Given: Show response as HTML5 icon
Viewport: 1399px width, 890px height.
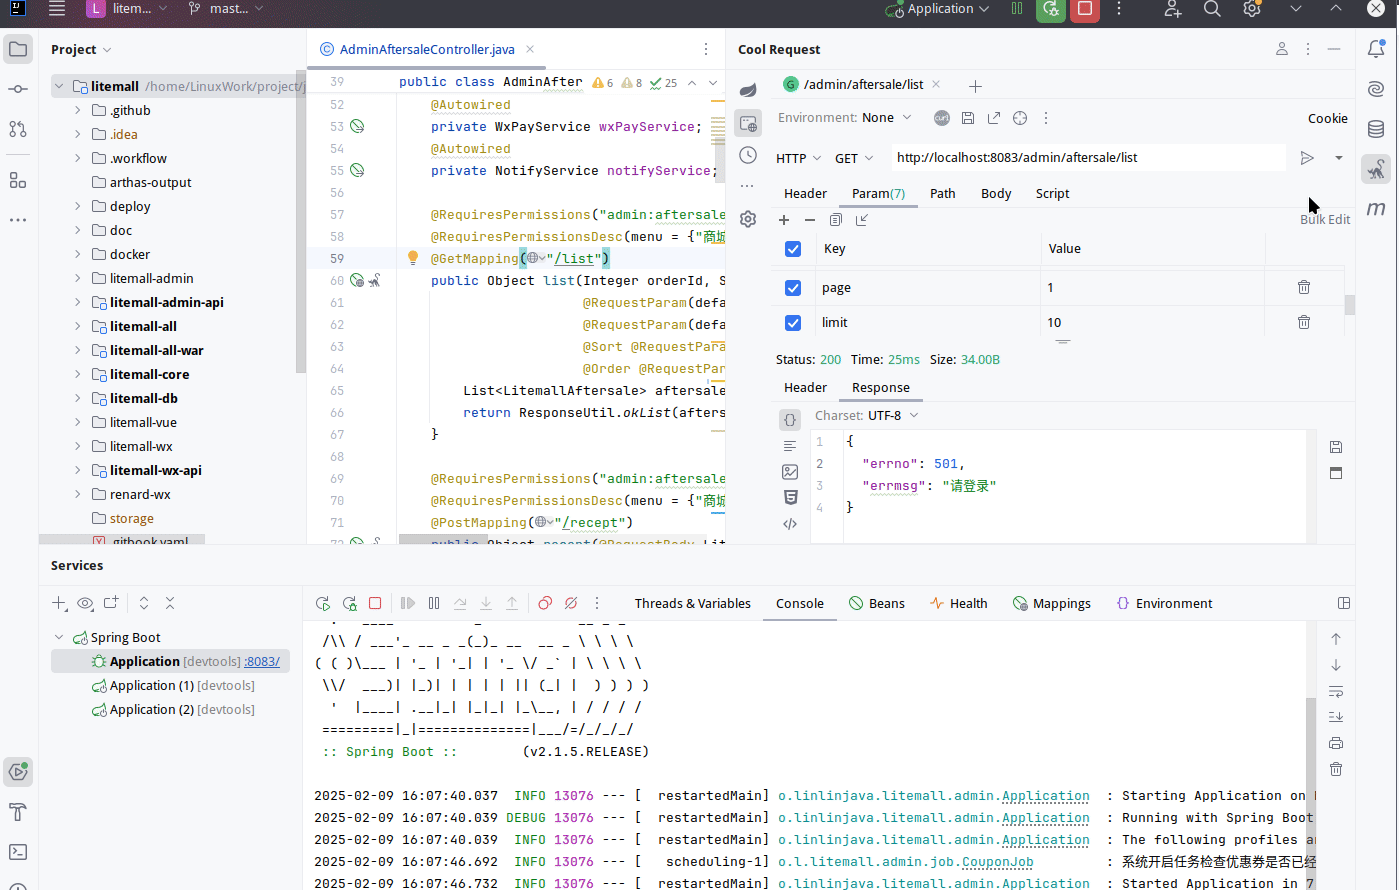Looking at the screenshot, I should [x=790, y=497].
